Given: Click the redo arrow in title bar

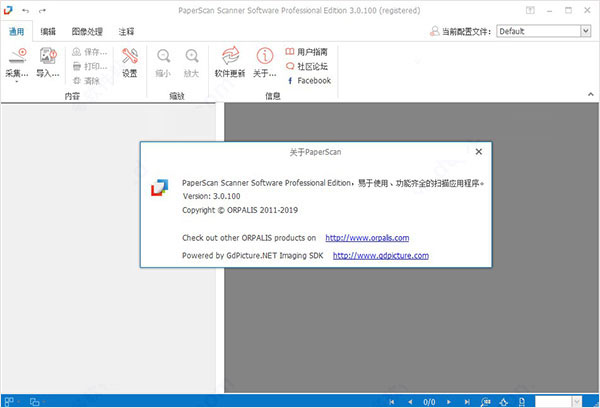Looking at the screenshot, I should pyautogui.click(x=42, y=10).
